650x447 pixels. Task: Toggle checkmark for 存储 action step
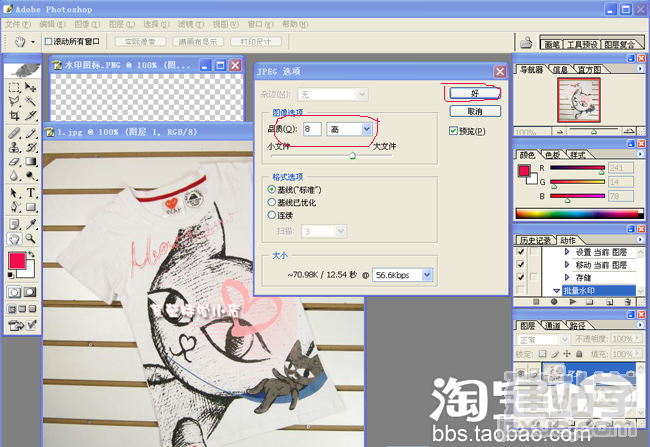click(521, 277)
